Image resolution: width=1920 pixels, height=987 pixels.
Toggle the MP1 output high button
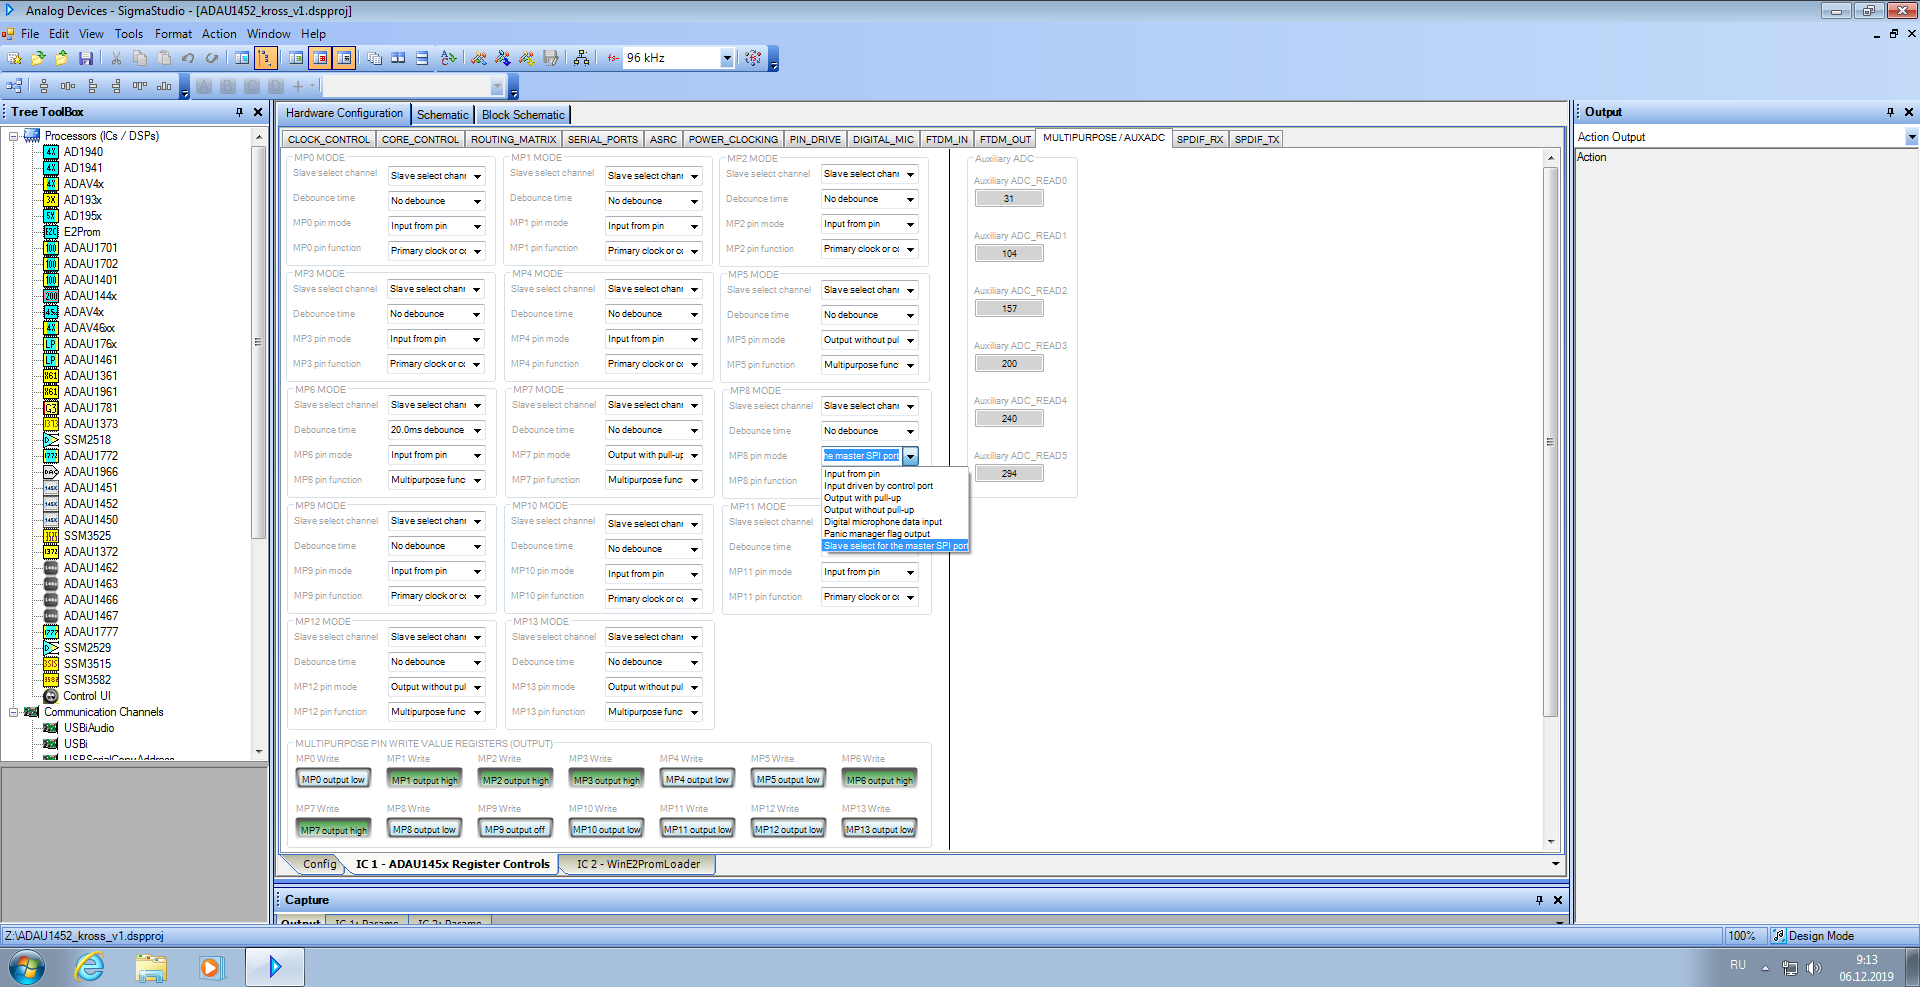(424, 780)
